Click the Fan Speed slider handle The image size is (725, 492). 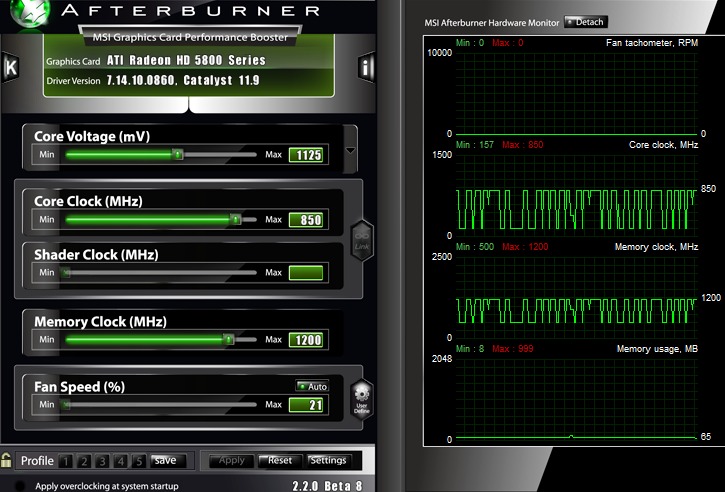[66, 405]
